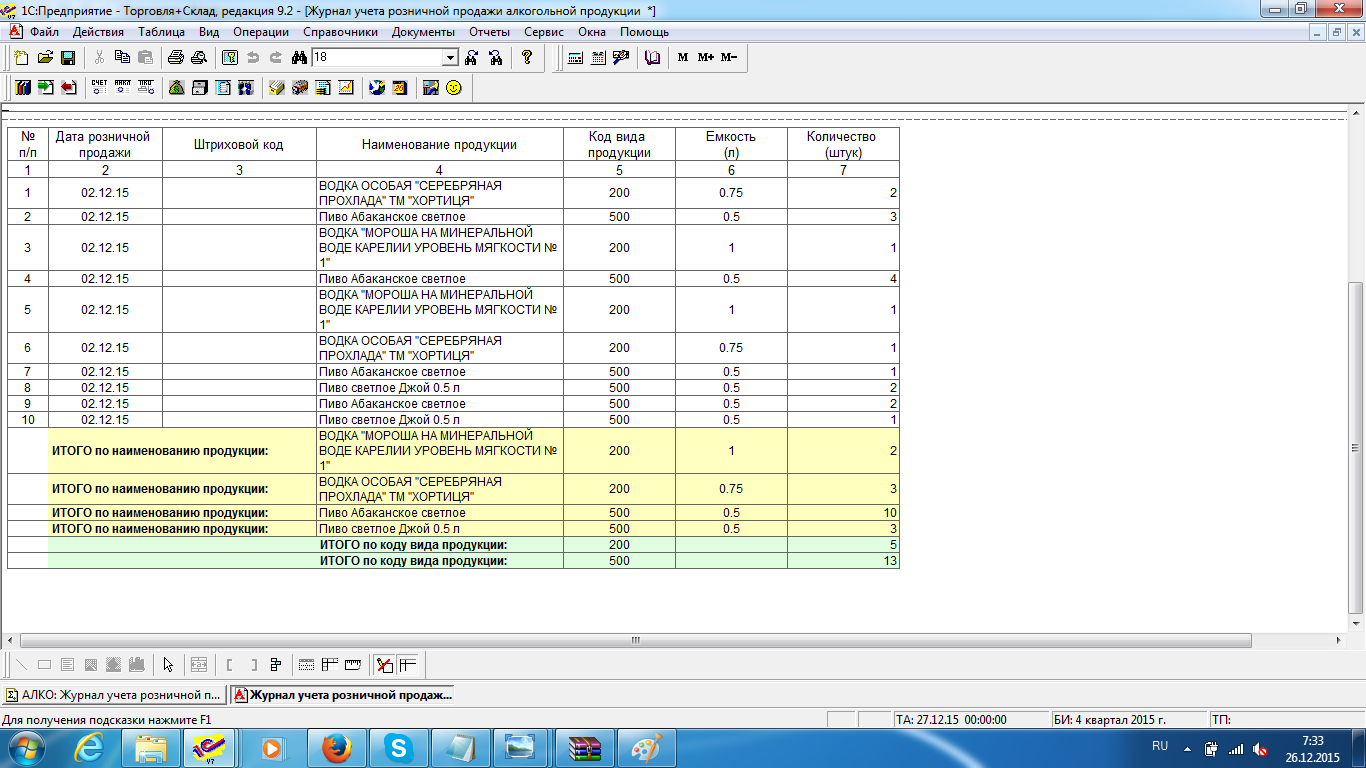Screen dimensions: 1366x768
Task: Click the RU language indicator in tray
Action: [x=1160, y=746]
